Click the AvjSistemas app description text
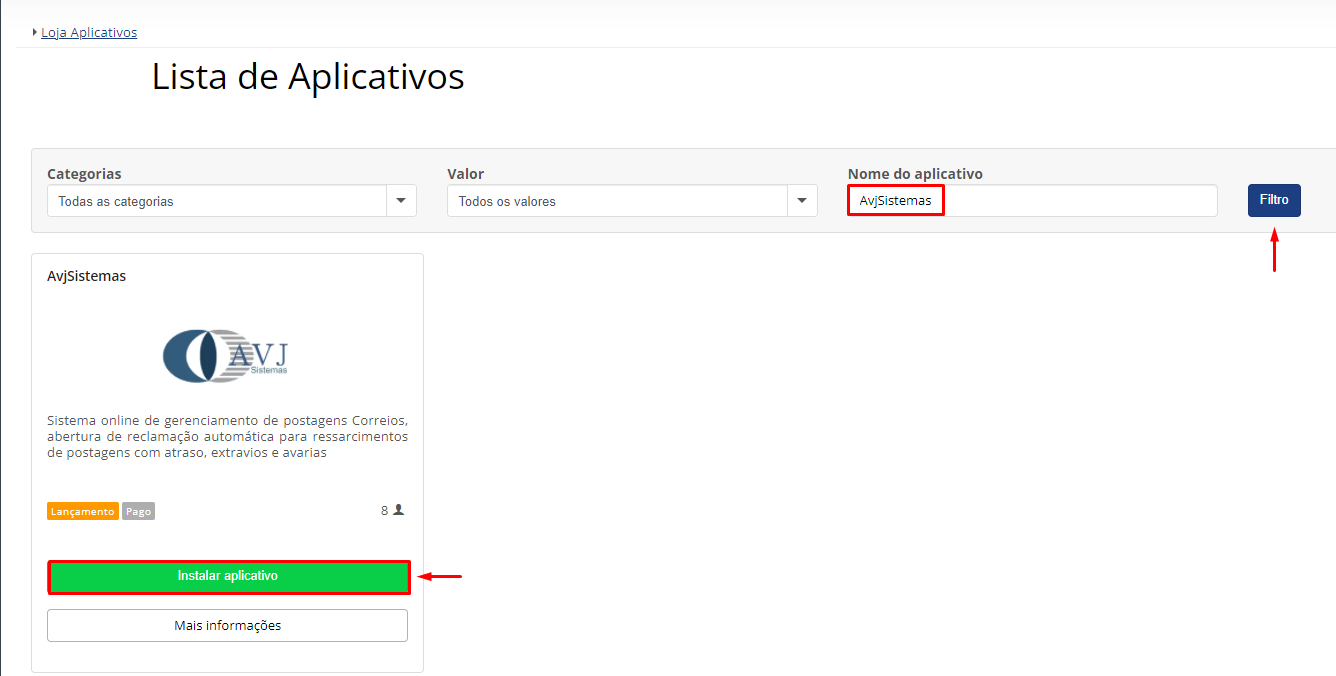This screenshot has height=676, width=1336. click(228, 436)
